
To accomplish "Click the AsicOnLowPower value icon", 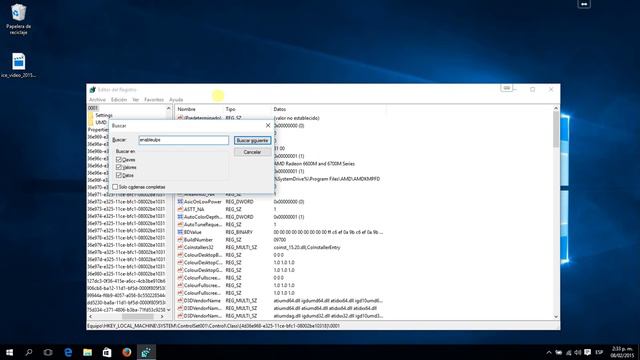I will (180, 202).
